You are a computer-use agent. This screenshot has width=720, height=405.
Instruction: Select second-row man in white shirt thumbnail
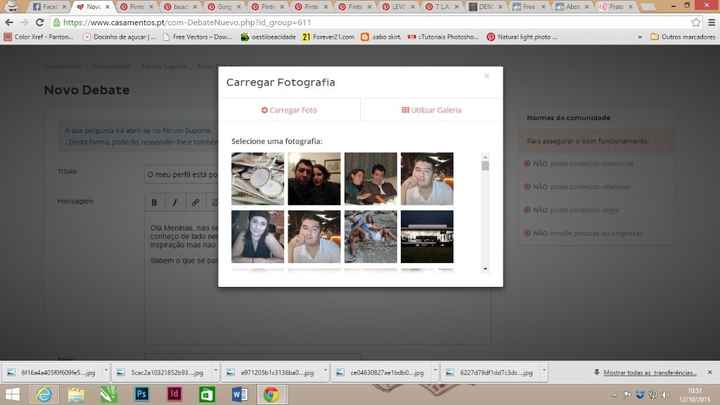click(x=314, y=237)
